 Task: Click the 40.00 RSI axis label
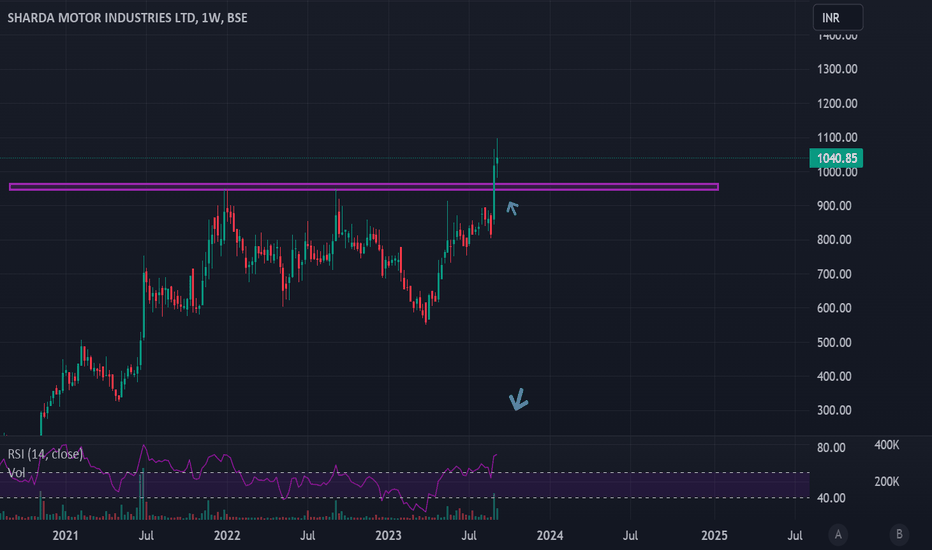(831, 498)
